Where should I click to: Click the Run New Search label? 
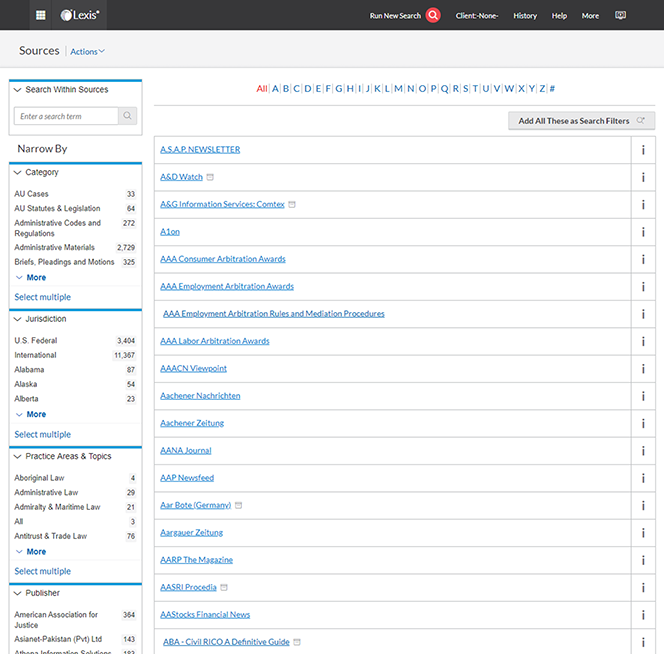[395, 16]
